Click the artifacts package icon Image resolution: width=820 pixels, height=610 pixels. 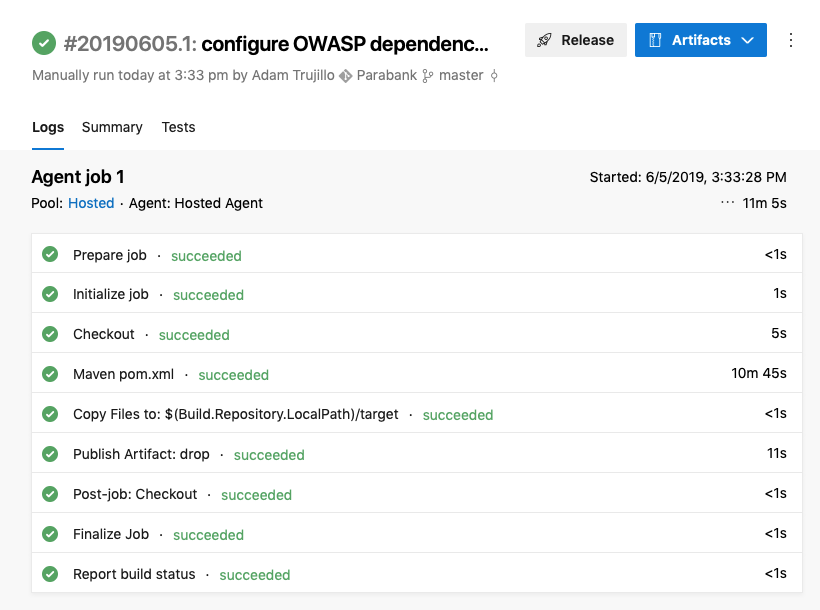coord(655,40)
